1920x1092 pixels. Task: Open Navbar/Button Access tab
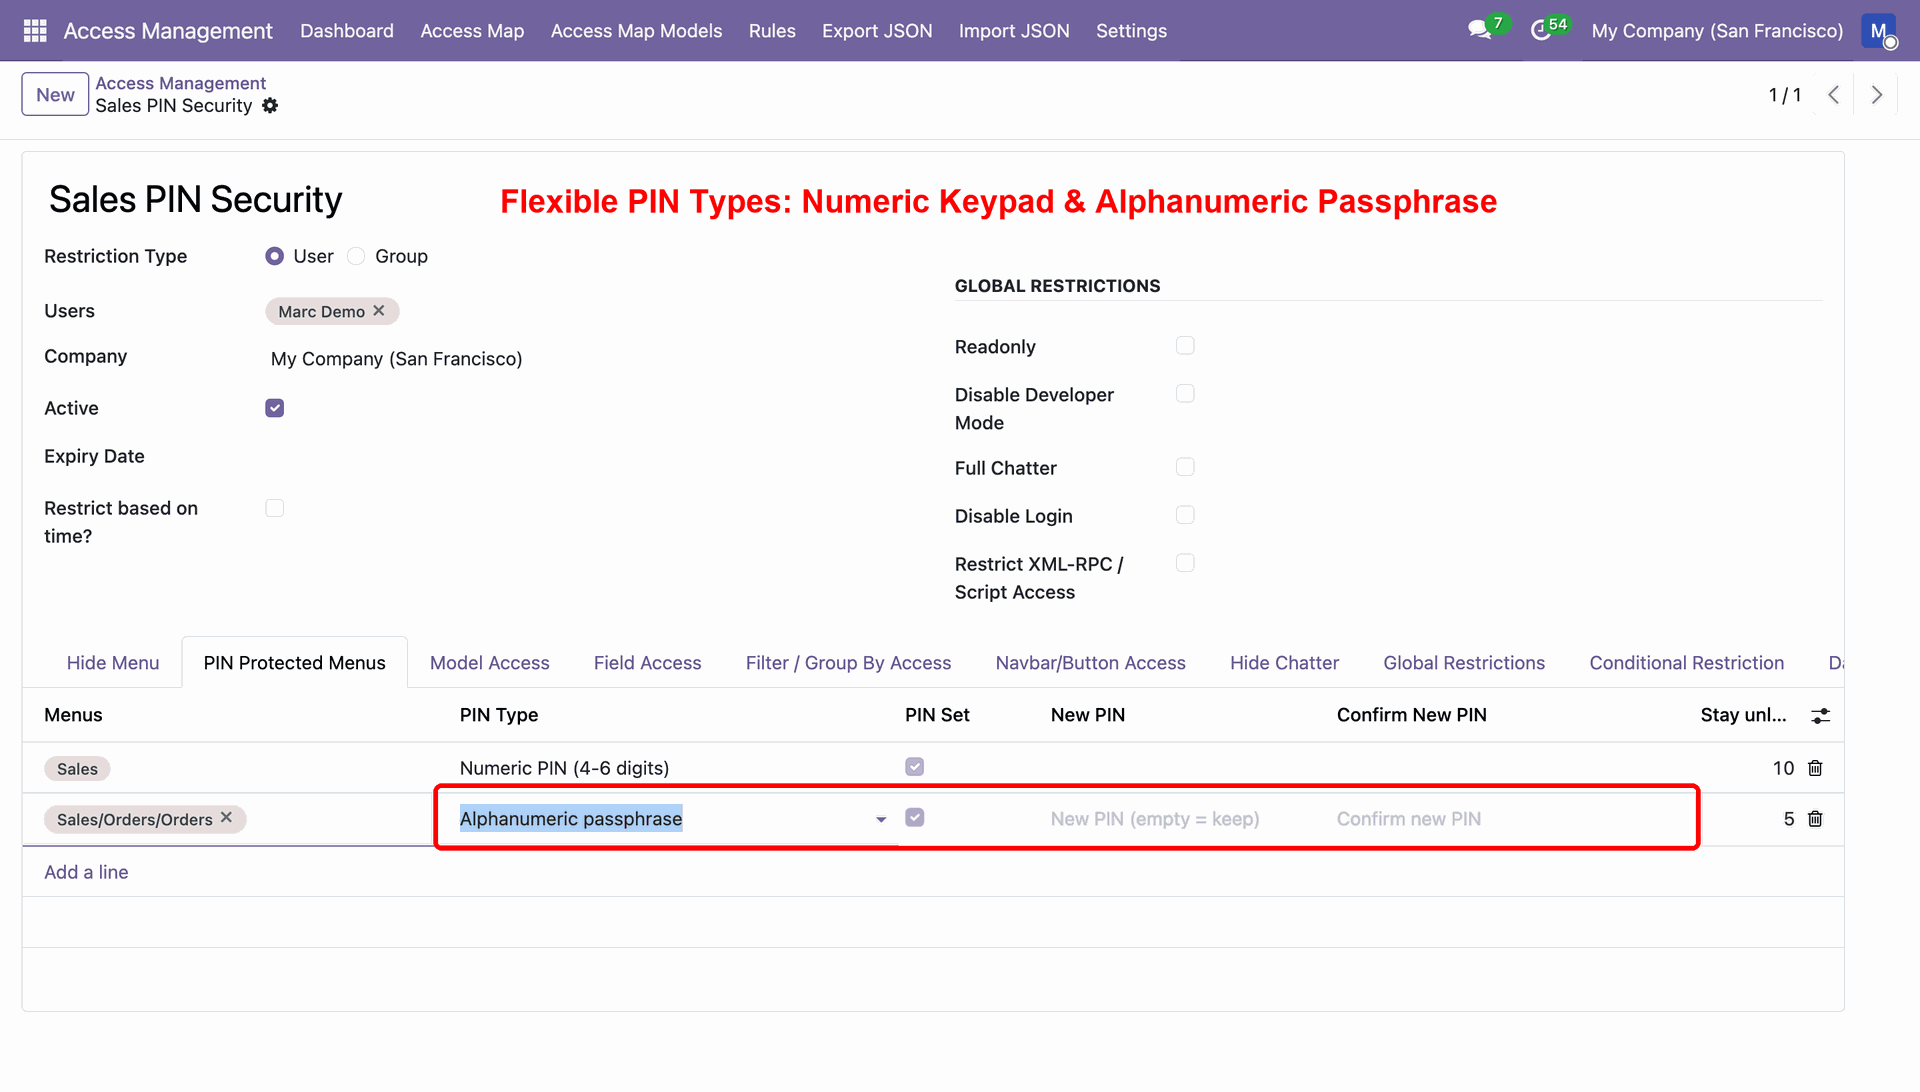[x=1091, y=663]
